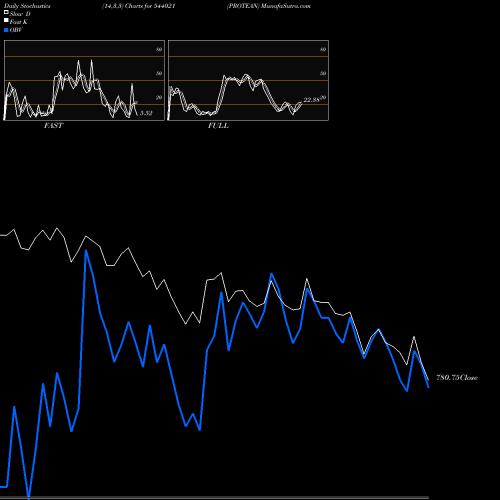The image size is (500, 500).
Task: Select the 'Fast K' legend label
Action: point(19,22)
